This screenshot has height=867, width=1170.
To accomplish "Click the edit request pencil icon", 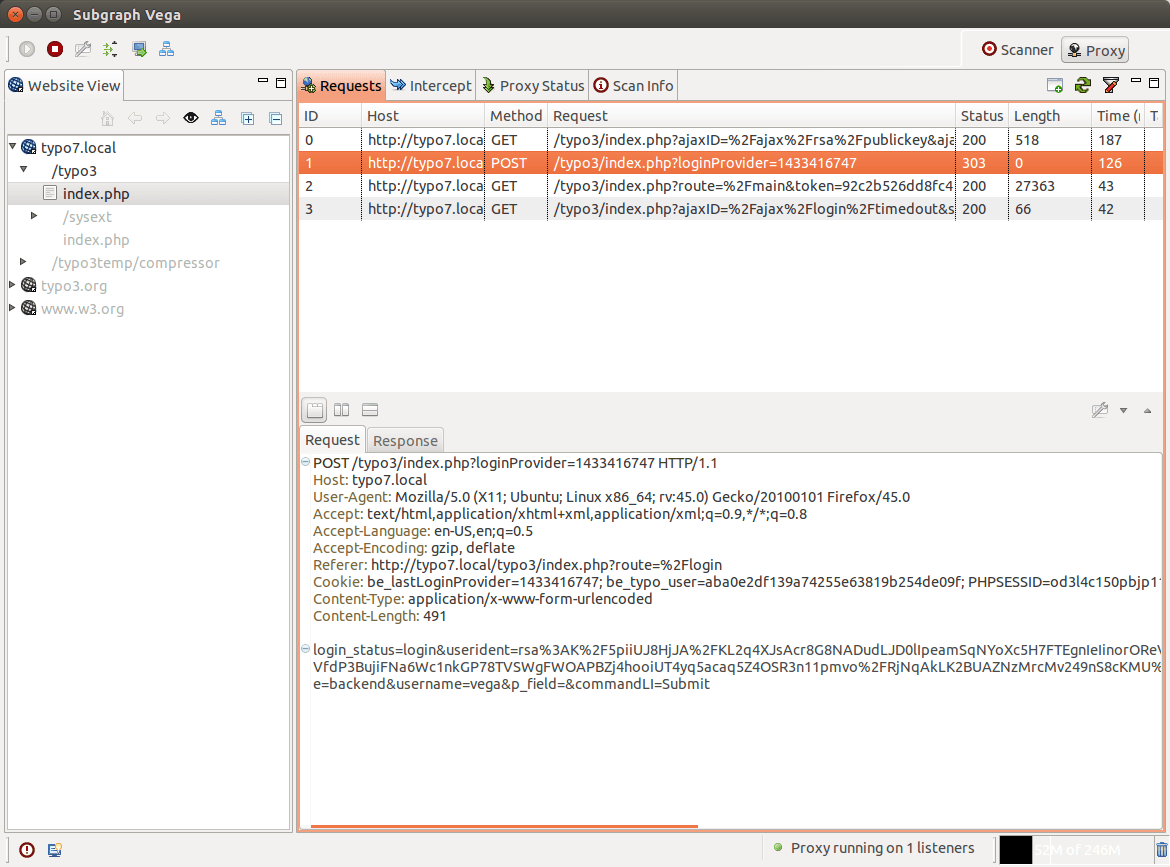I will pos(1100,410).
